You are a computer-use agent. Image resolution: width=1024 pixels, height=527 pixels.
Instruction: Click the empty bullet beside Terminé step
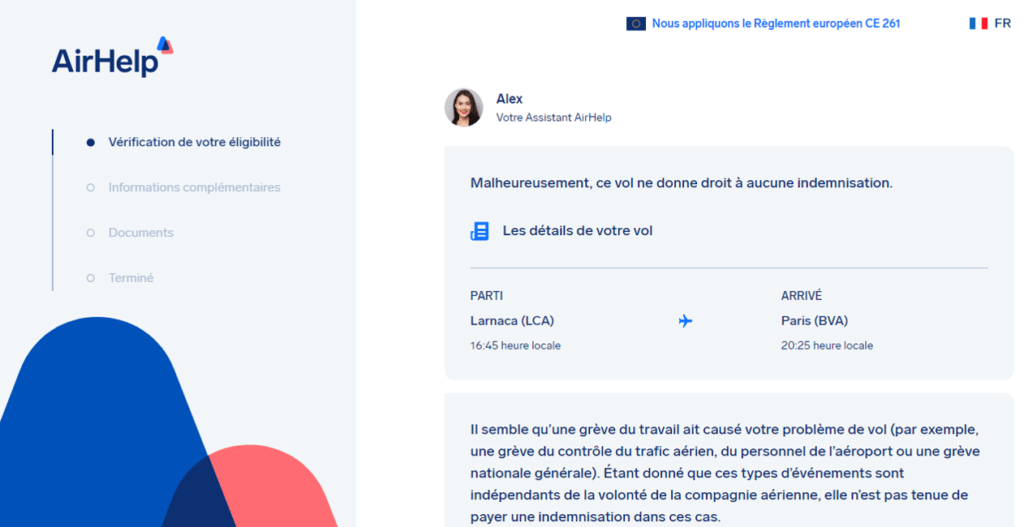91,278
